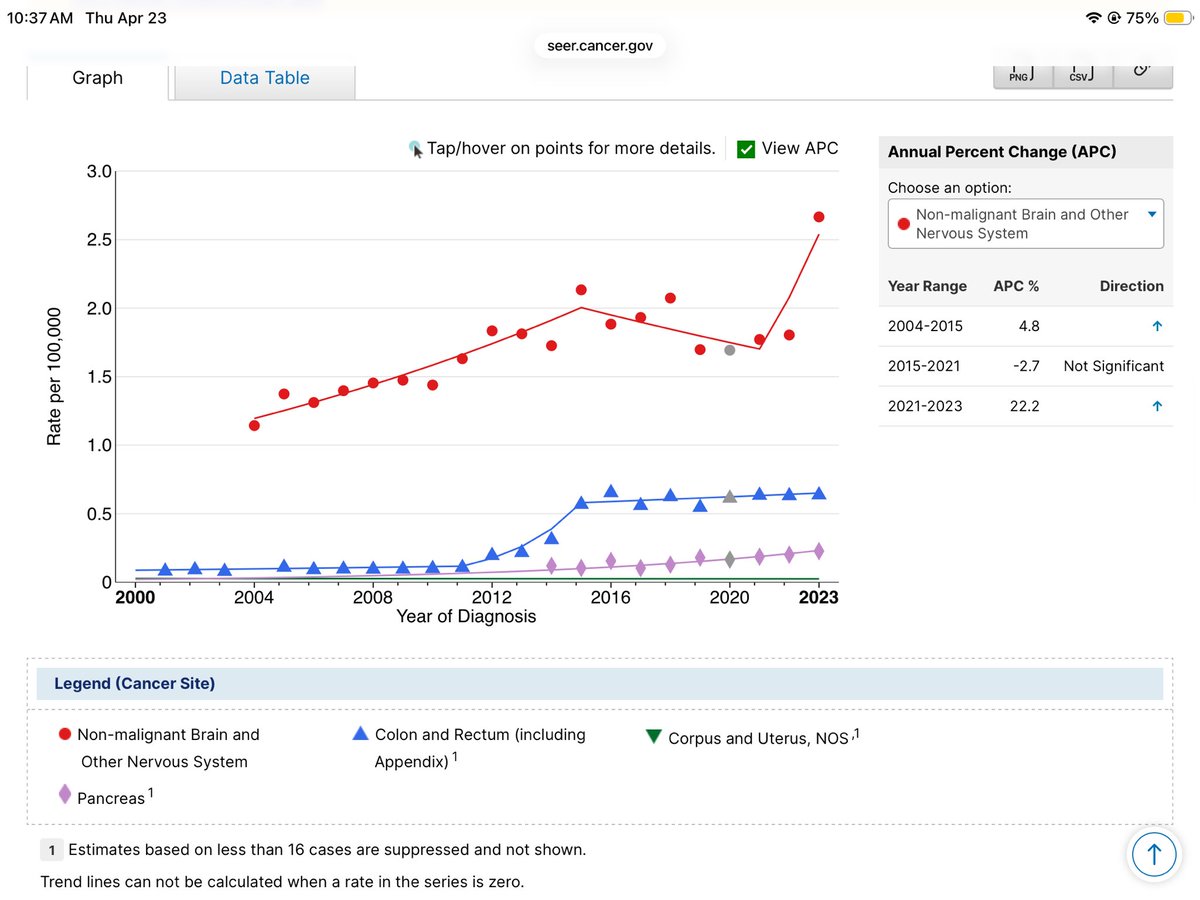Click the Year Range column header
This screenshot has width=1200, height=900.
point(927,286)
